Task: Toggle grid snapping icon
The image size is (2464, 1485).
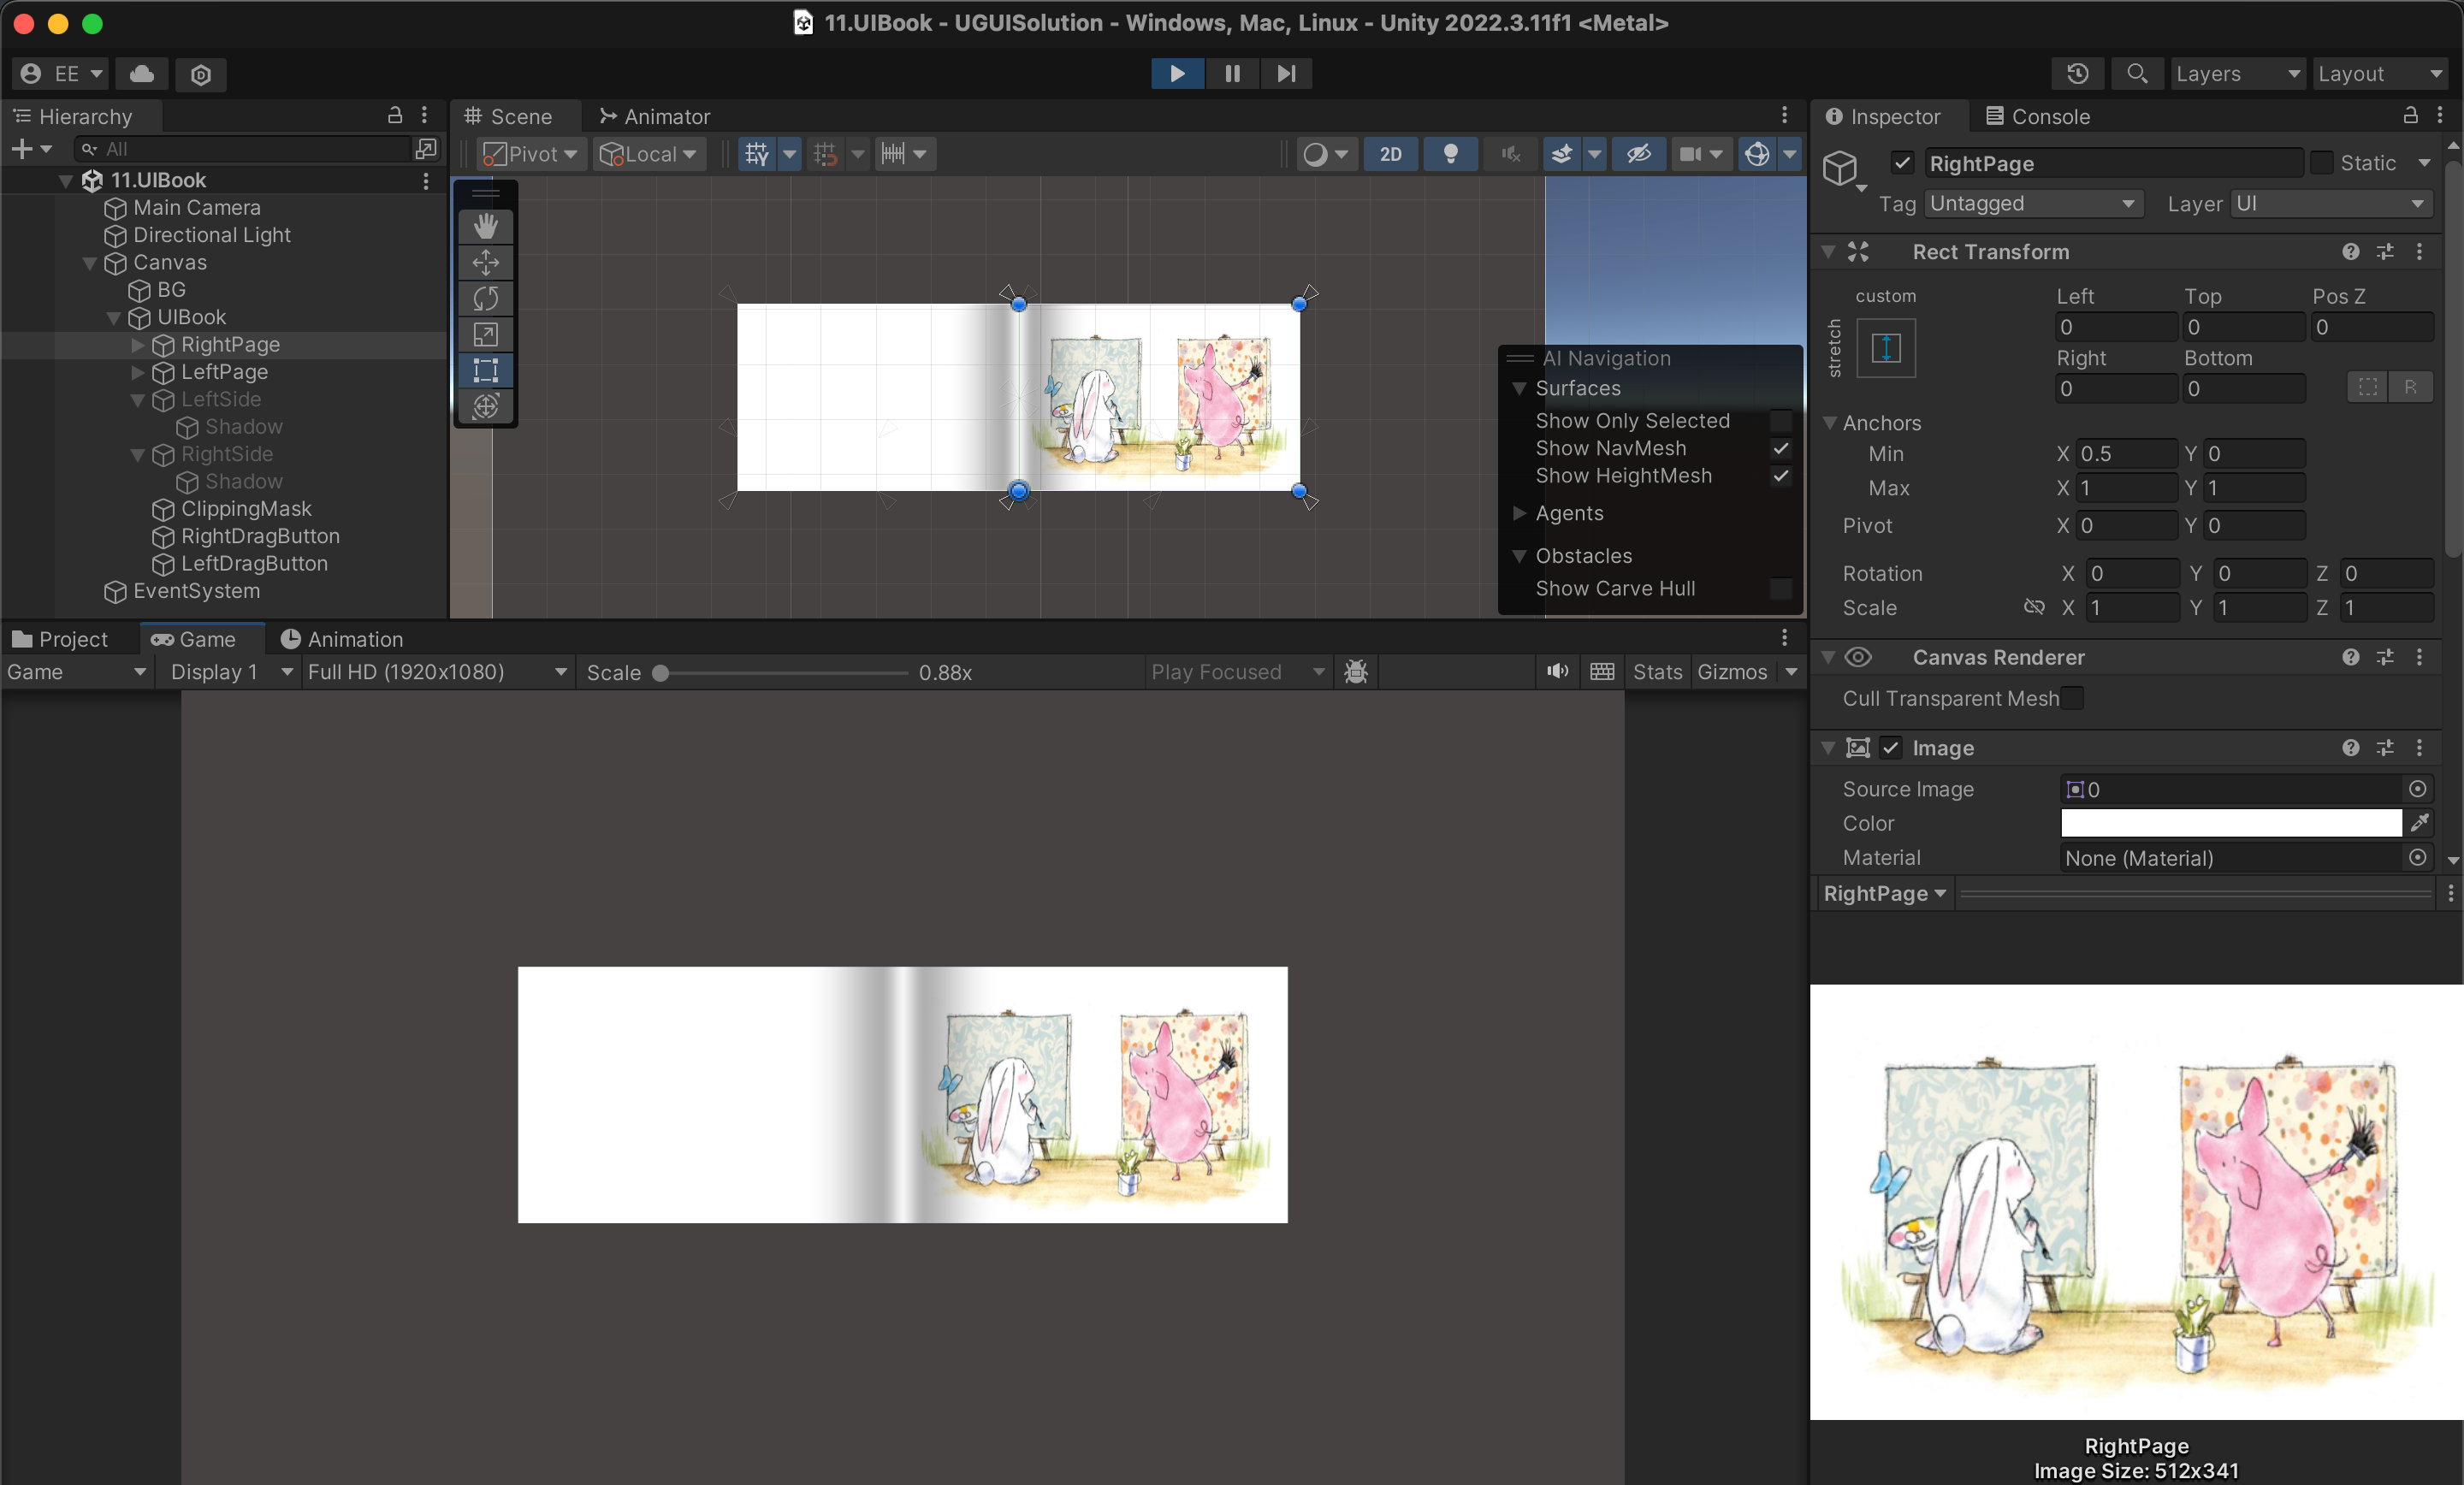Action: [825, 154]
